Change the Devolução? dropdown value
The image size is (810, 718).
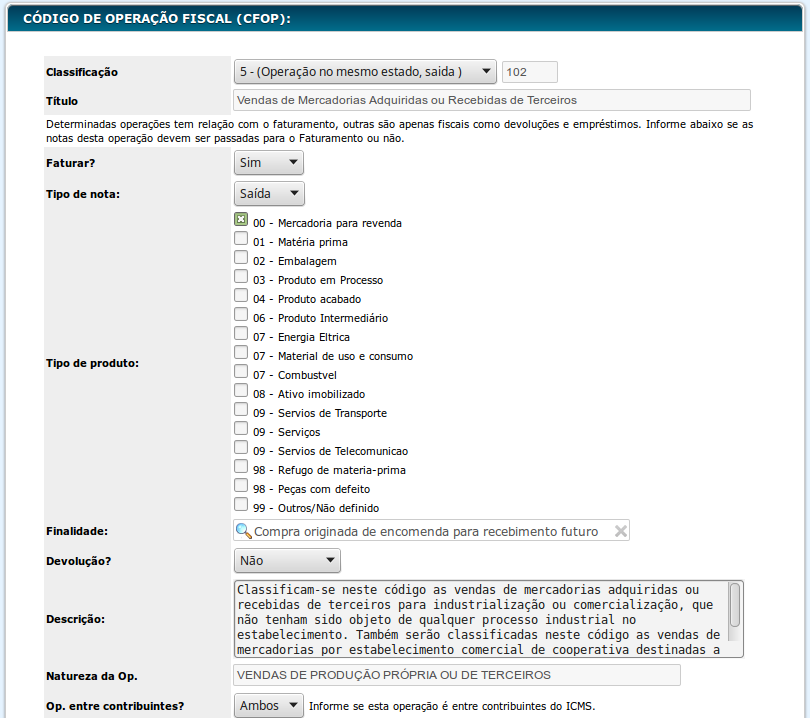click(287, 561)
